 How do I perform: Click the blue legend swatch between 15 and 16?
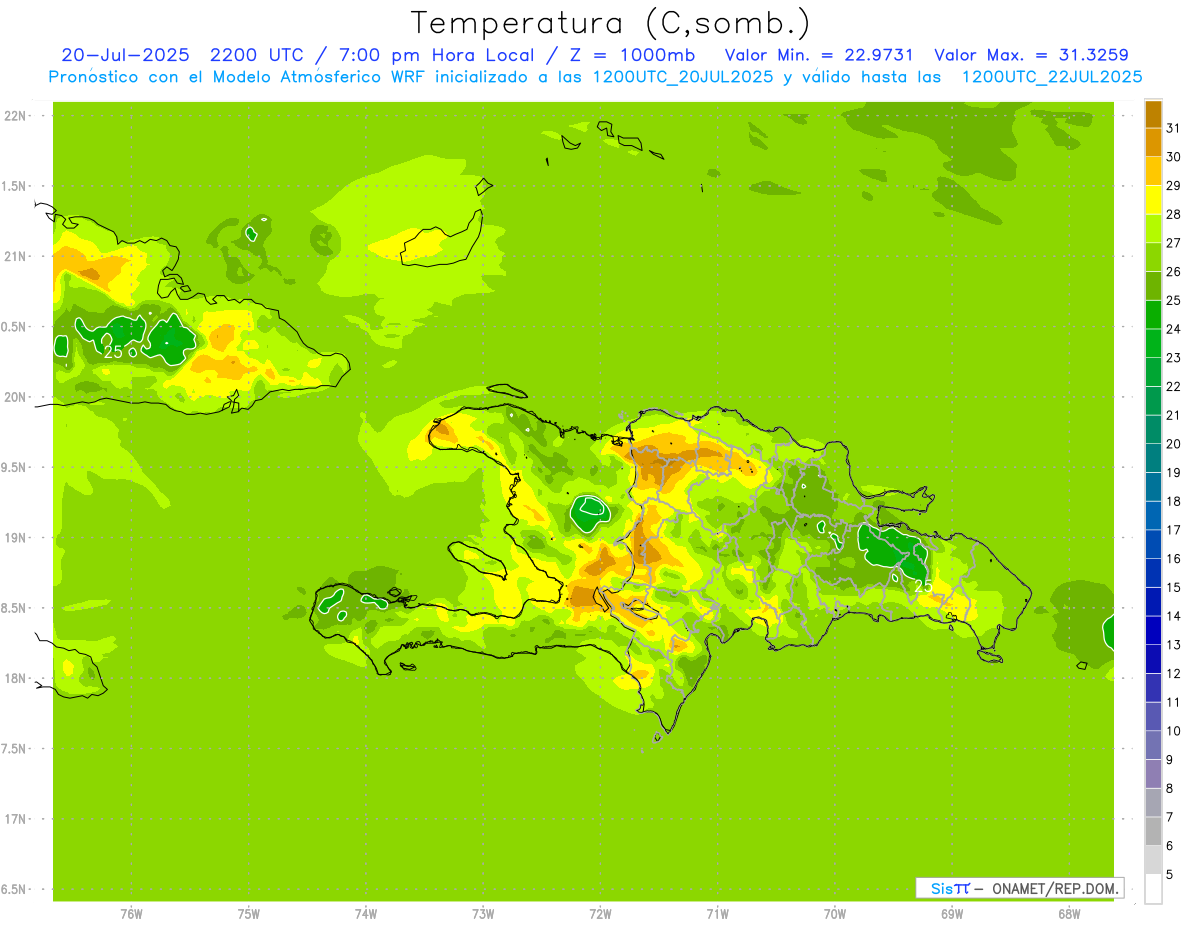point(1153,573)
